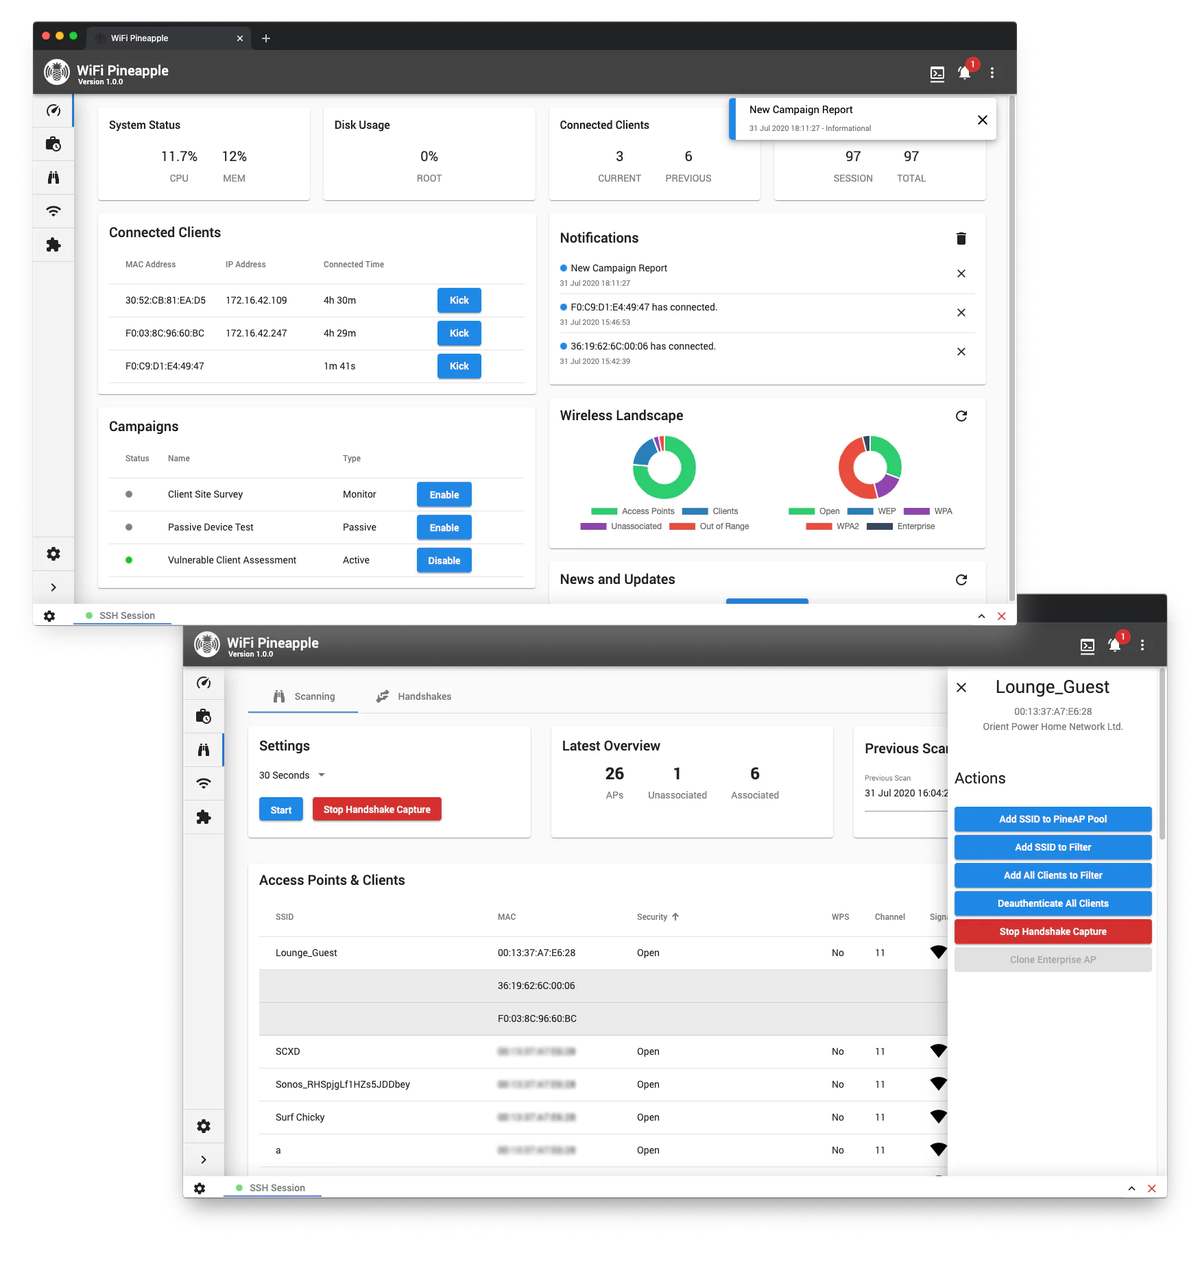This screenshot has width=1200, height=1268.
Task: Expand upper window sidebar with chevron
Action: pos(53,587)
